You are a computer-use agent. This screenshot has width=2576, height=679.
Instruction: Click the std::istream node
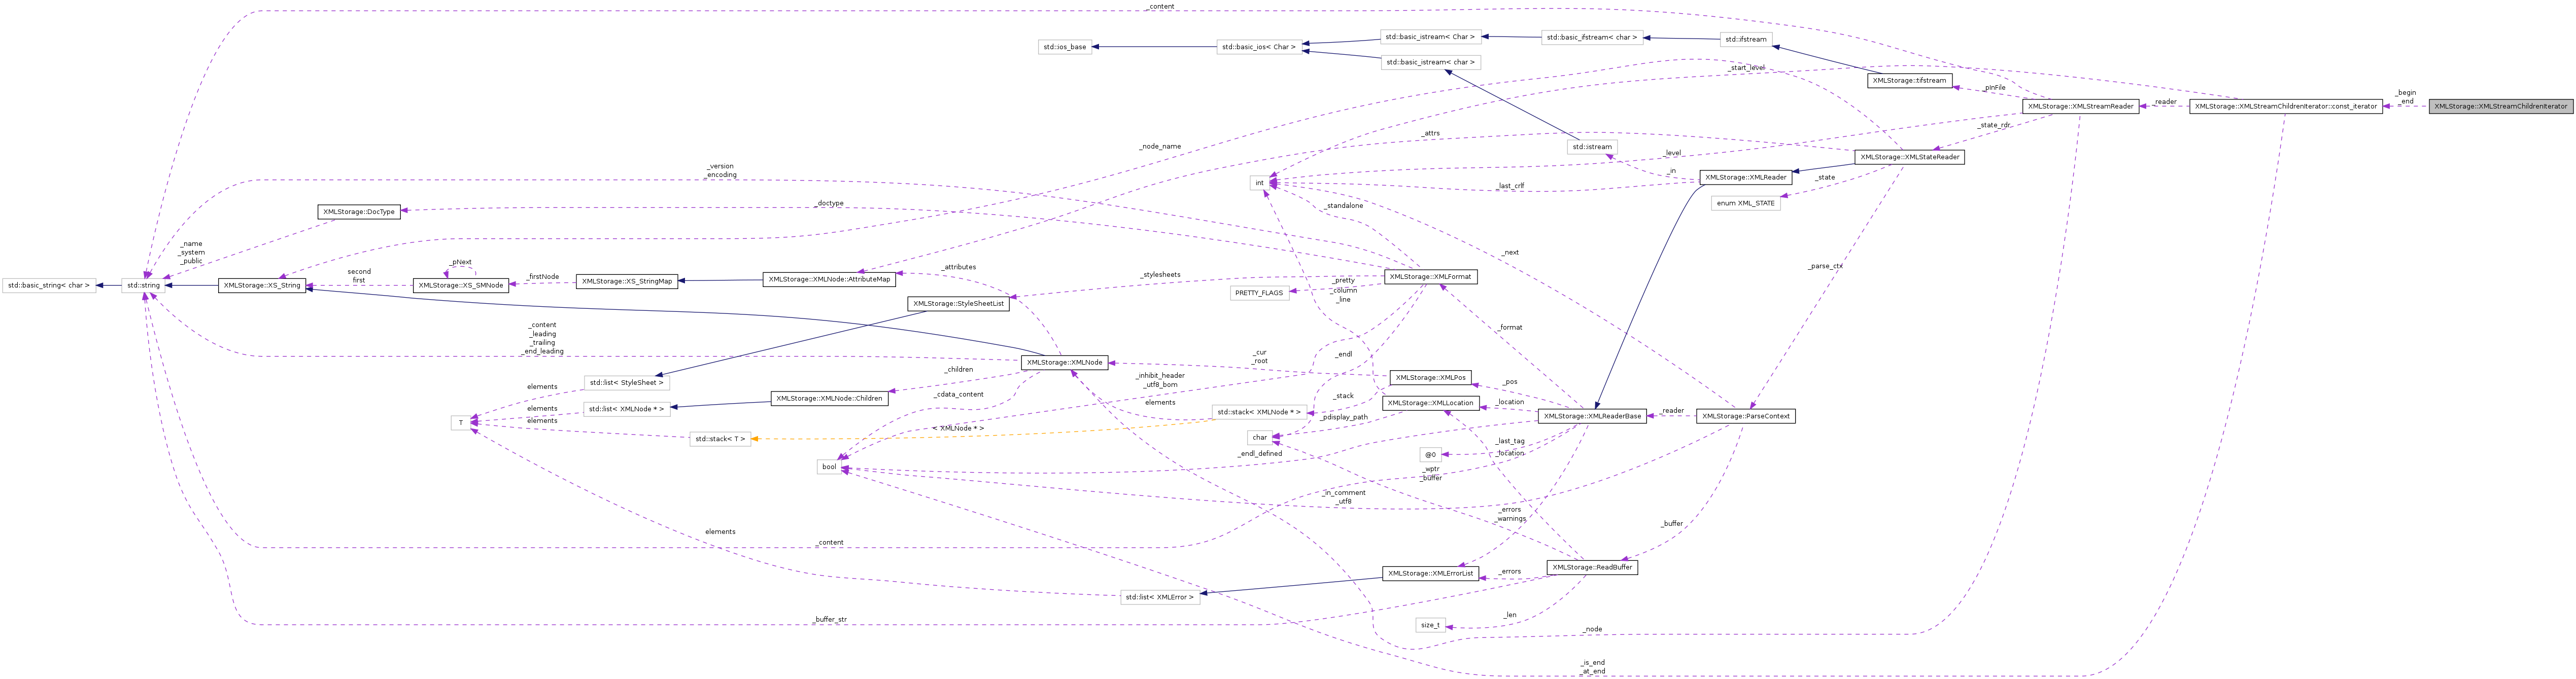coord(1592,147)
